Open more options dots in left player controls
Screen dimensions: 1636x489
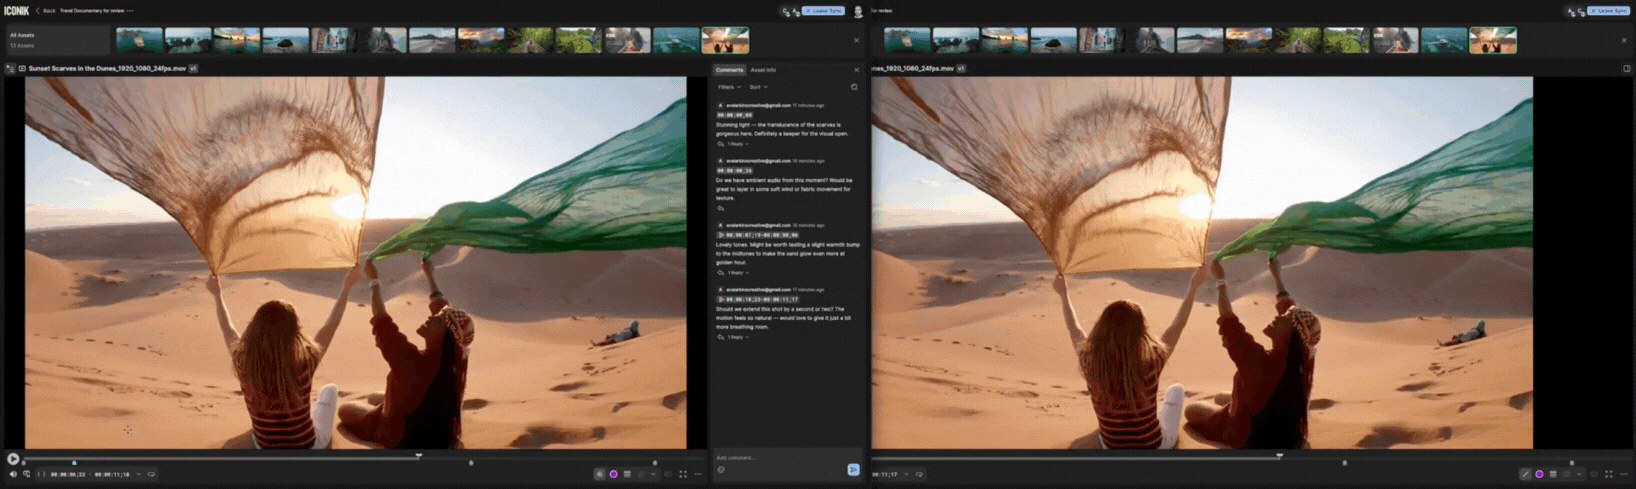[x=697, y=474]
